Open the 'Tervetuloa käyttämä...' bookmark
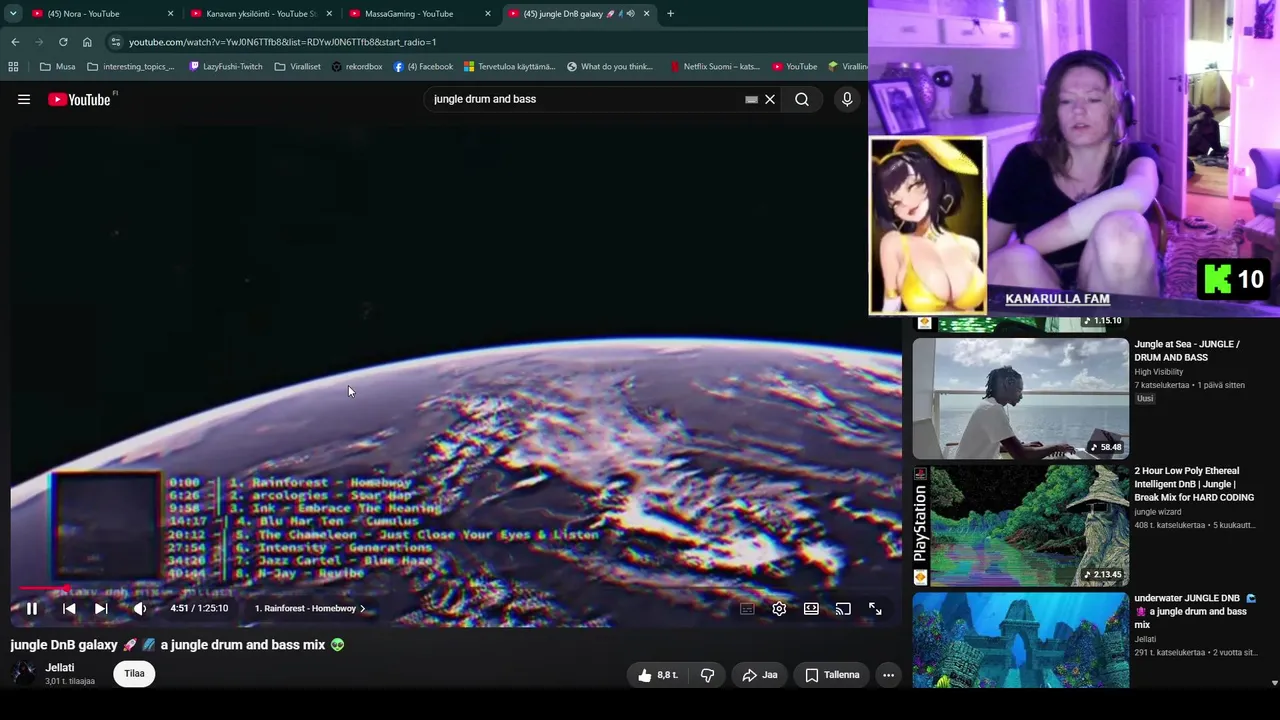1280x720 pixels. tap(509, 67)
